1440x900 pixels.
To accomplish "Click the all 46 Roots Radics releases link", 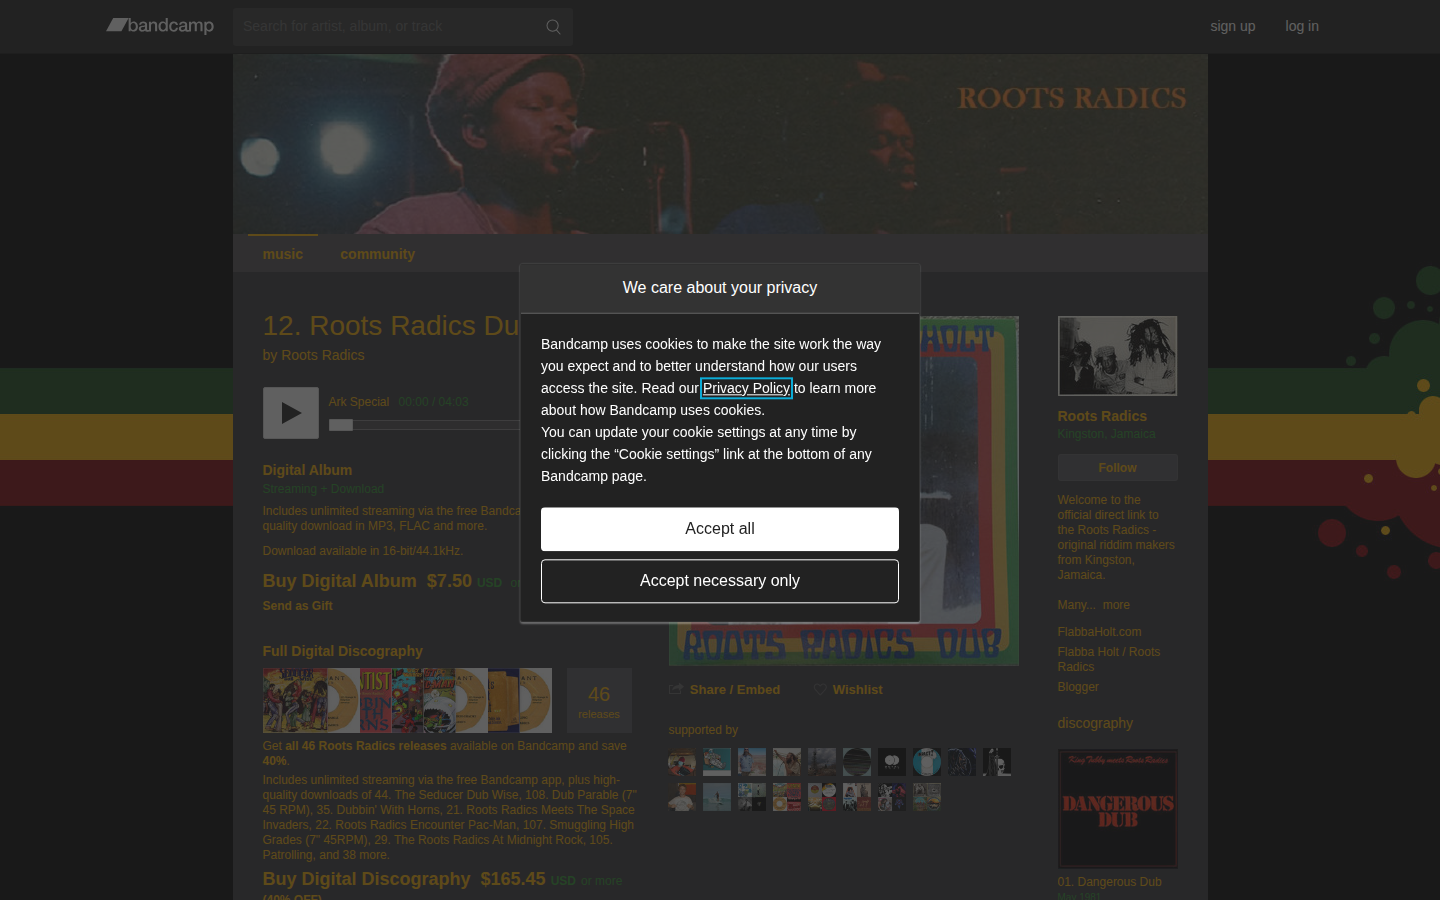I will click(x=366, y=746).
